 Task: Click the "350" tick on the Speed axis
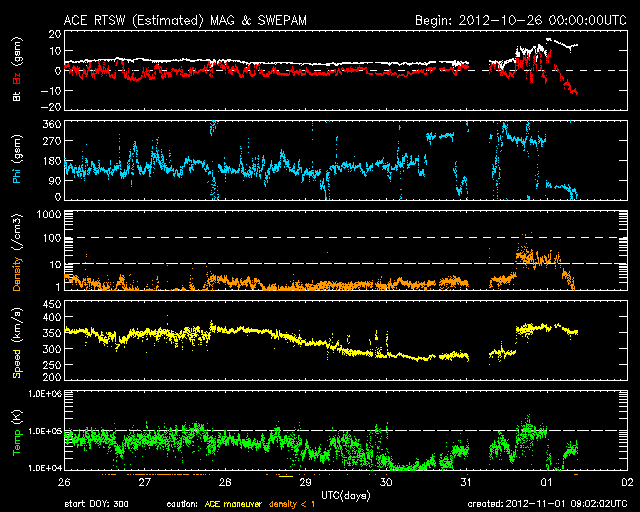52,333
